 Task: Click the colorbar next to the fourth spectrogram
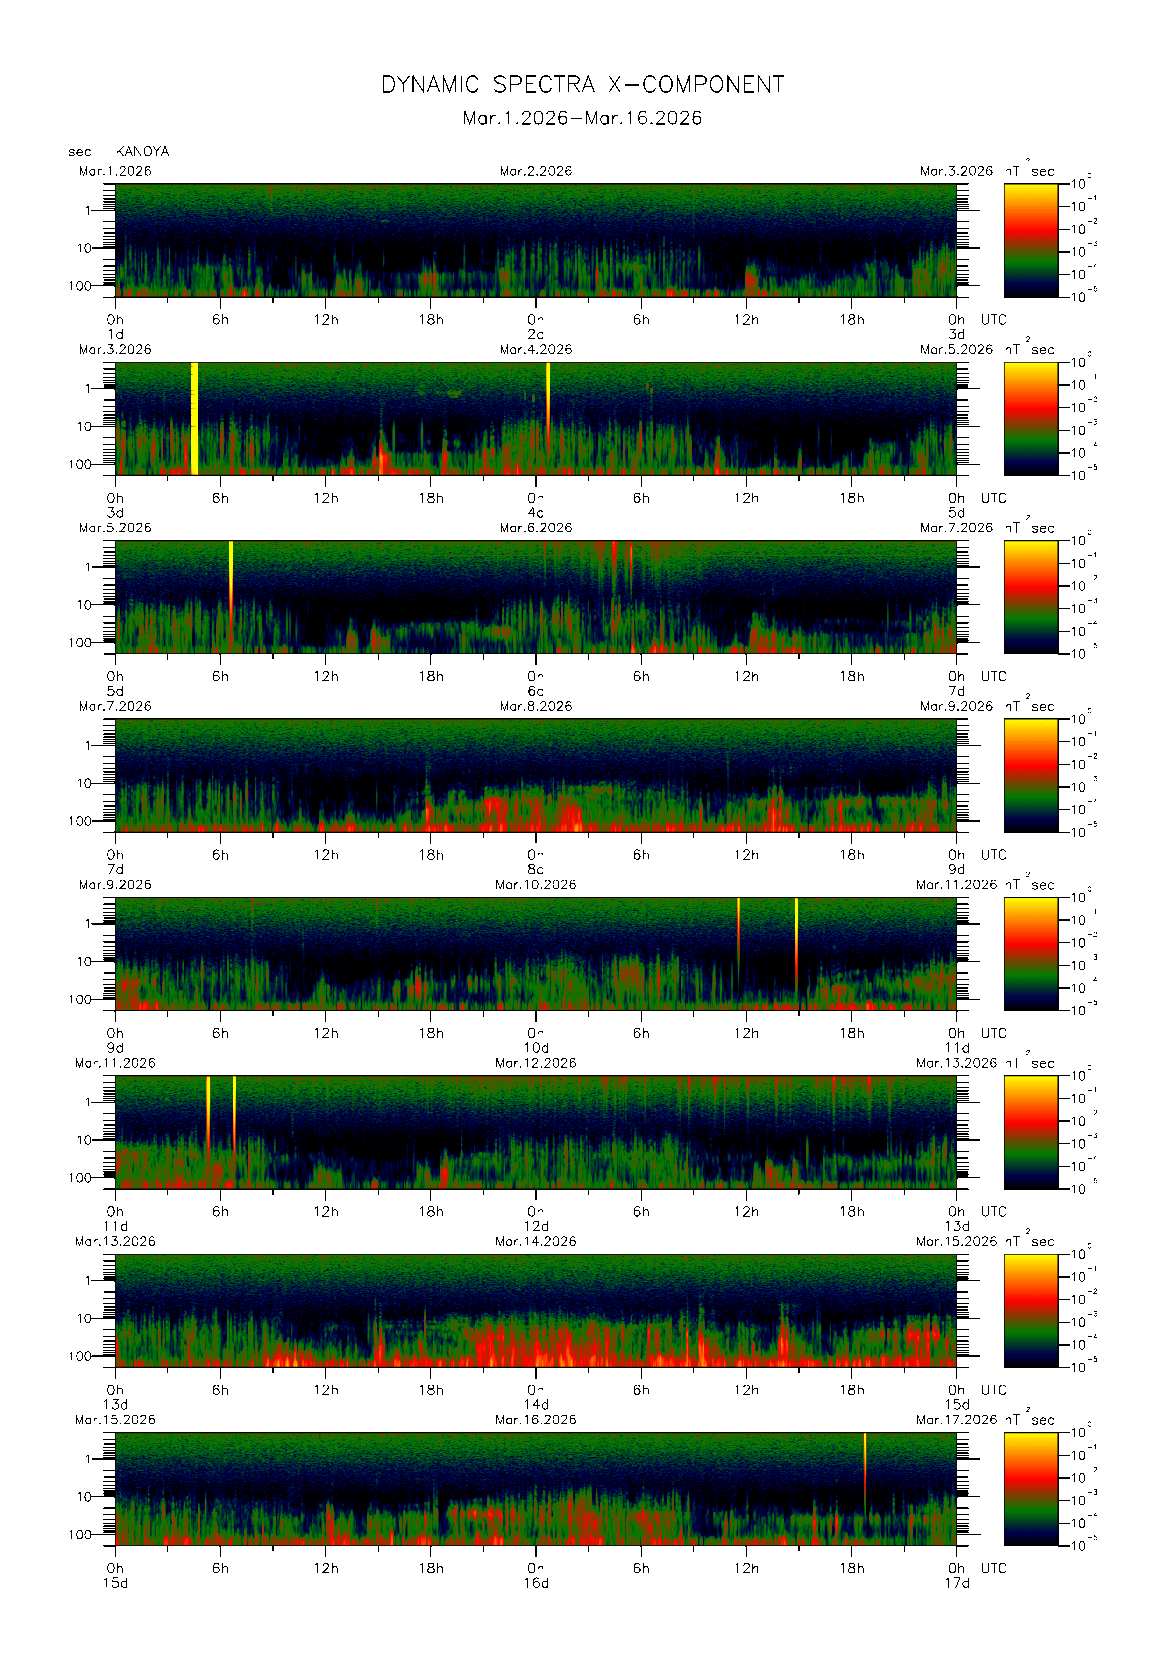pos(1030,774)
